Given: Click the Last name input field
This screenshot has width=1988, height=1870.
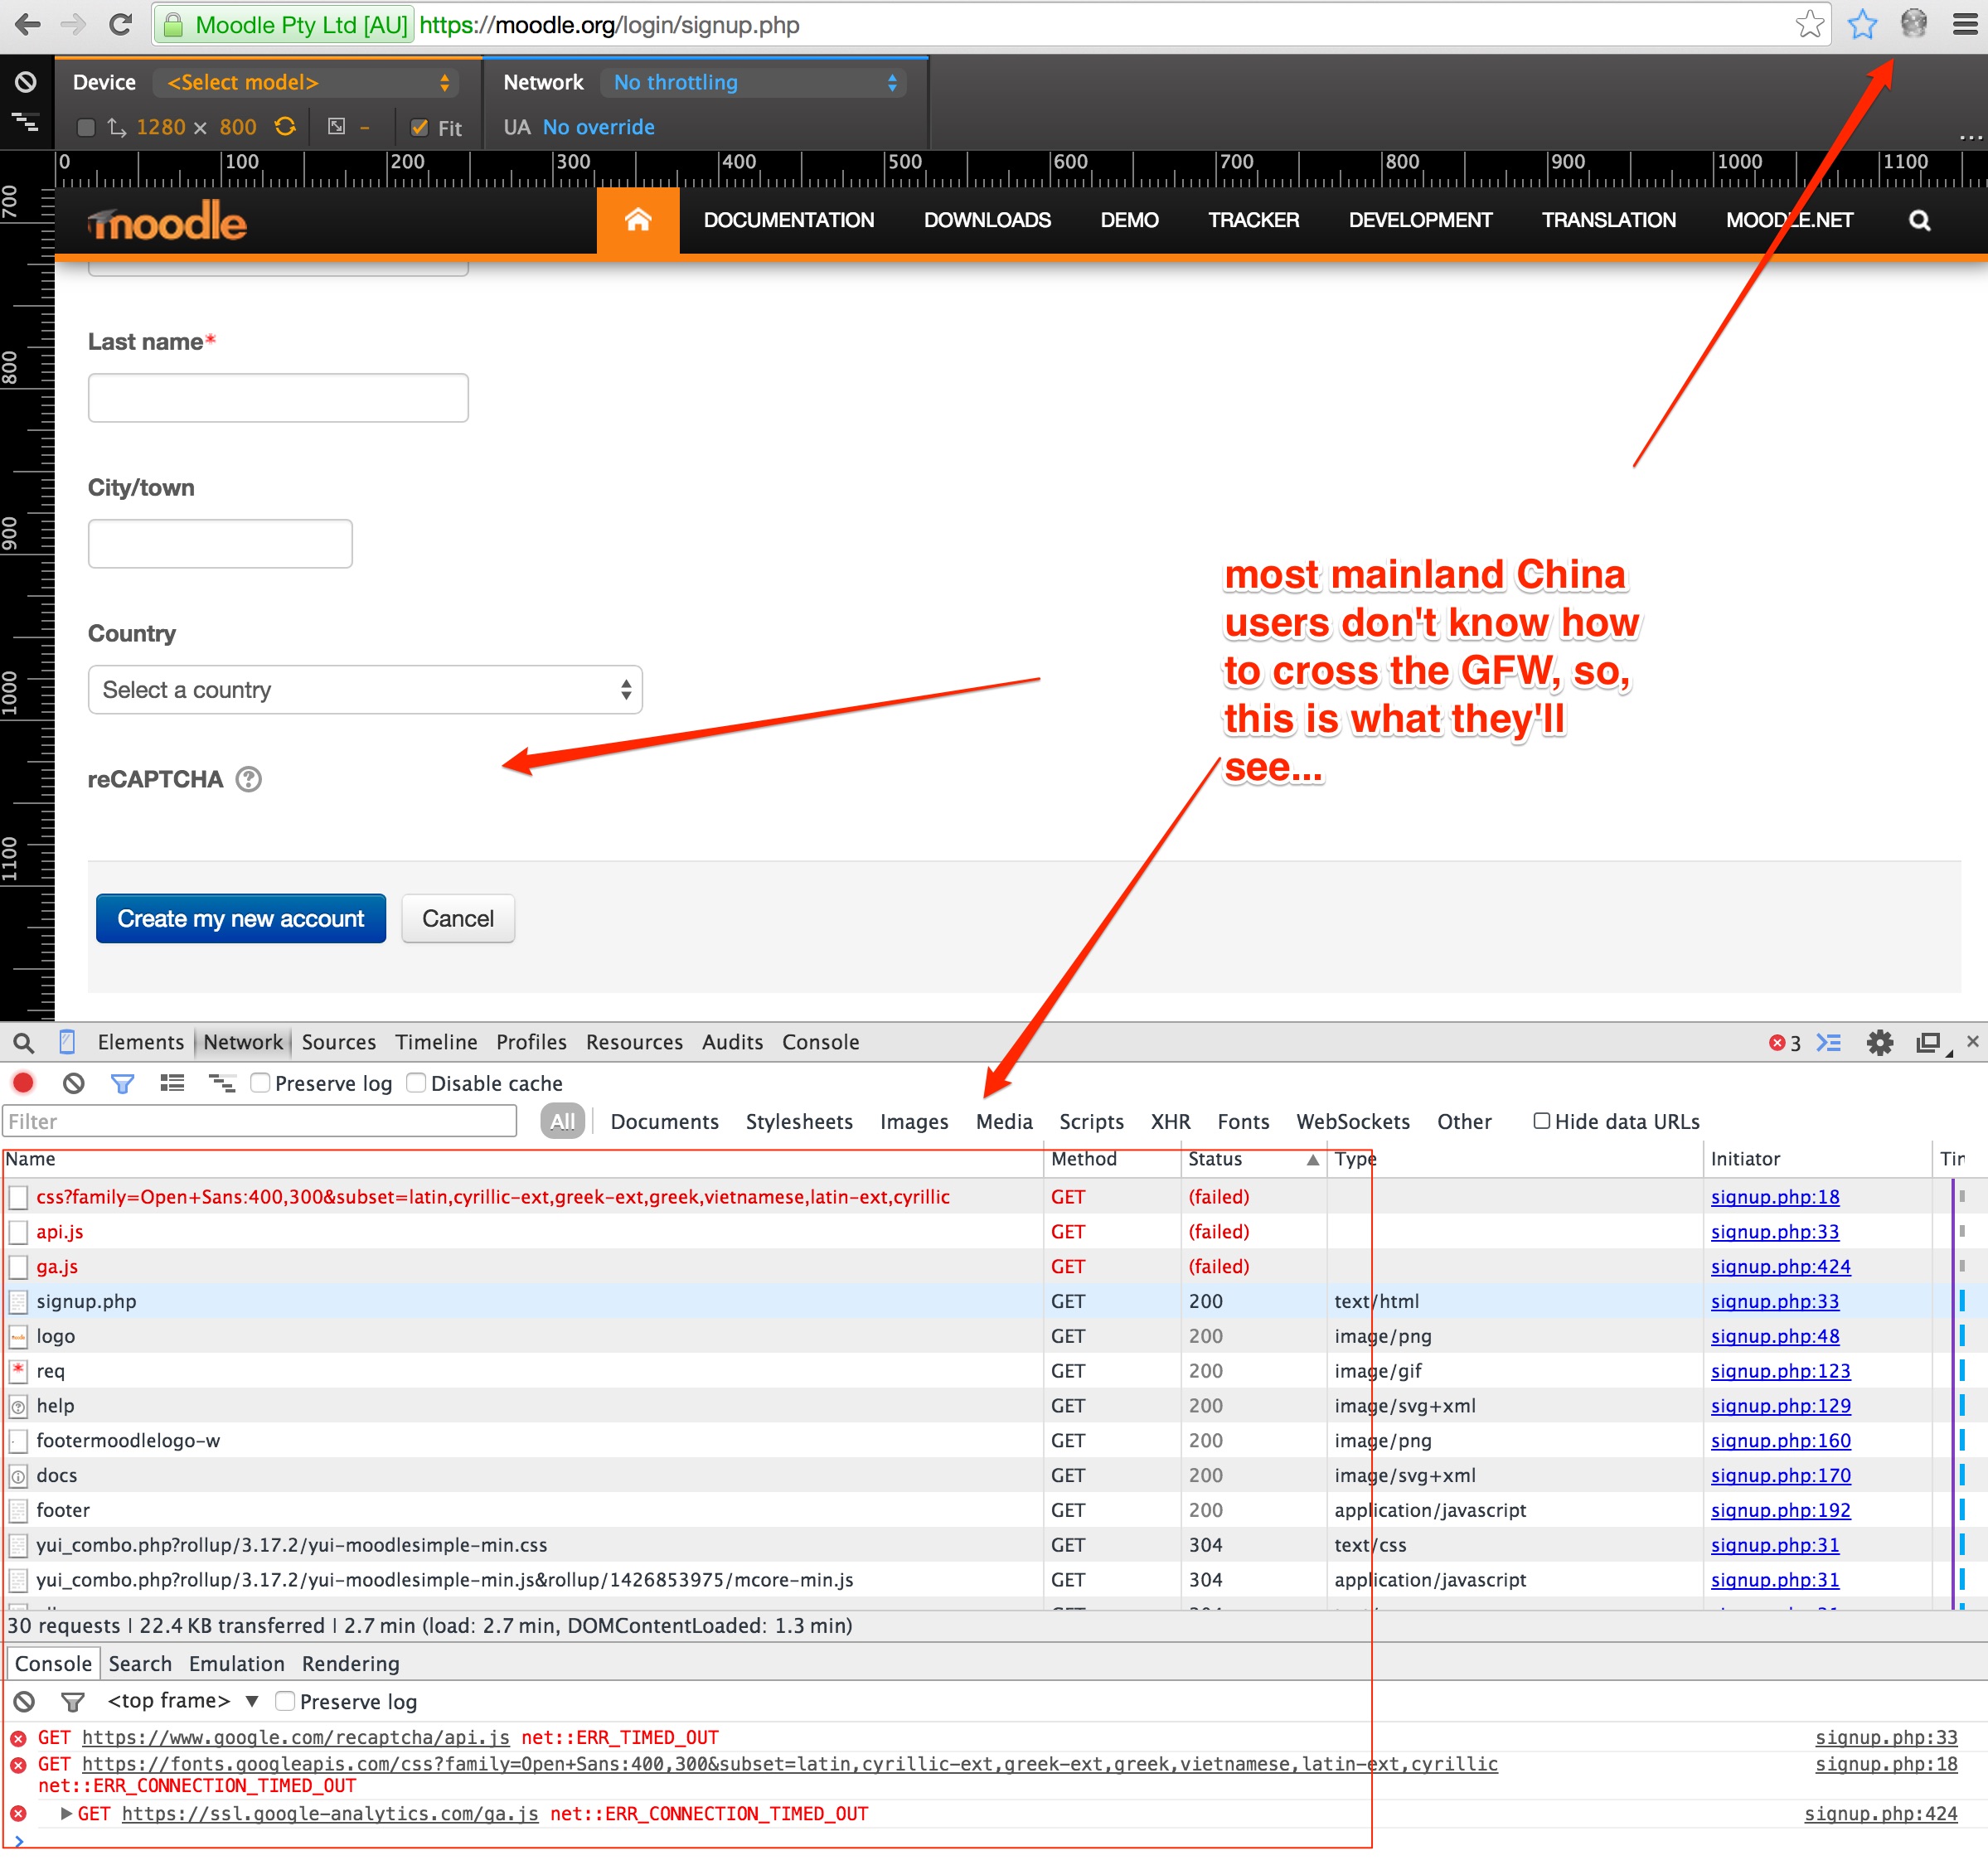Looking at the screenshot, I should click(x=278, y=398).
